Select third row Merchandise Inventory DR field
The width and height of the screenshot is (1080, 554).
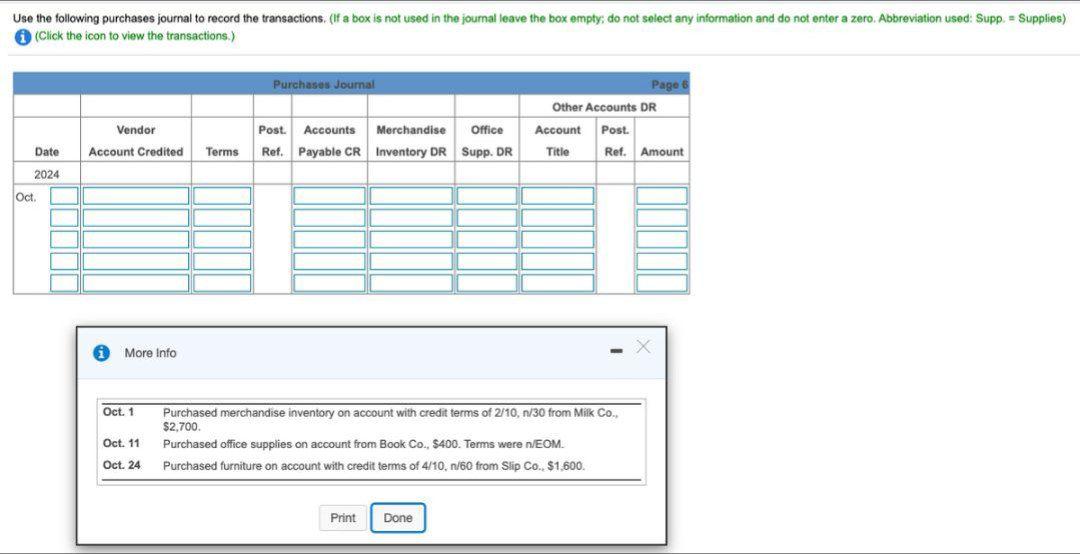pos(411,239)
